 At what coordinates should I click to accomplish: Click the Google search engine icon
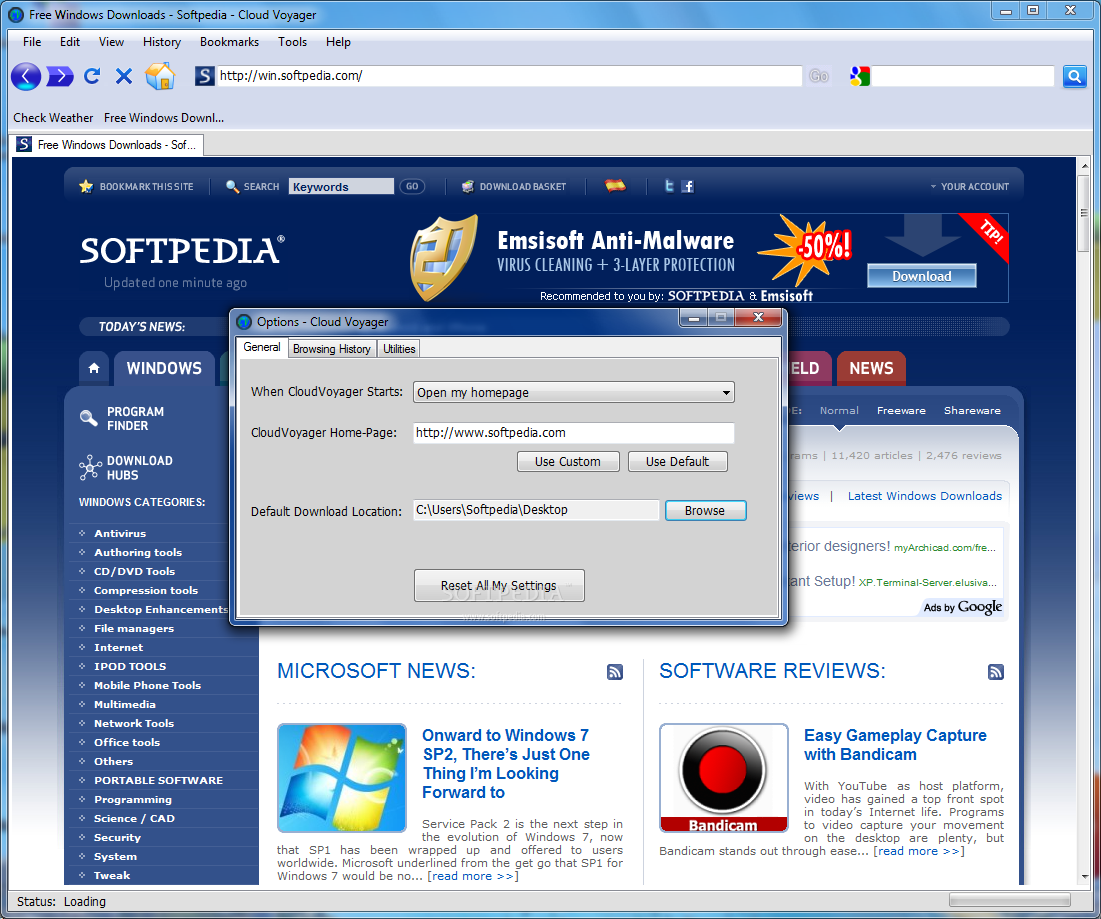coord(859,76)
